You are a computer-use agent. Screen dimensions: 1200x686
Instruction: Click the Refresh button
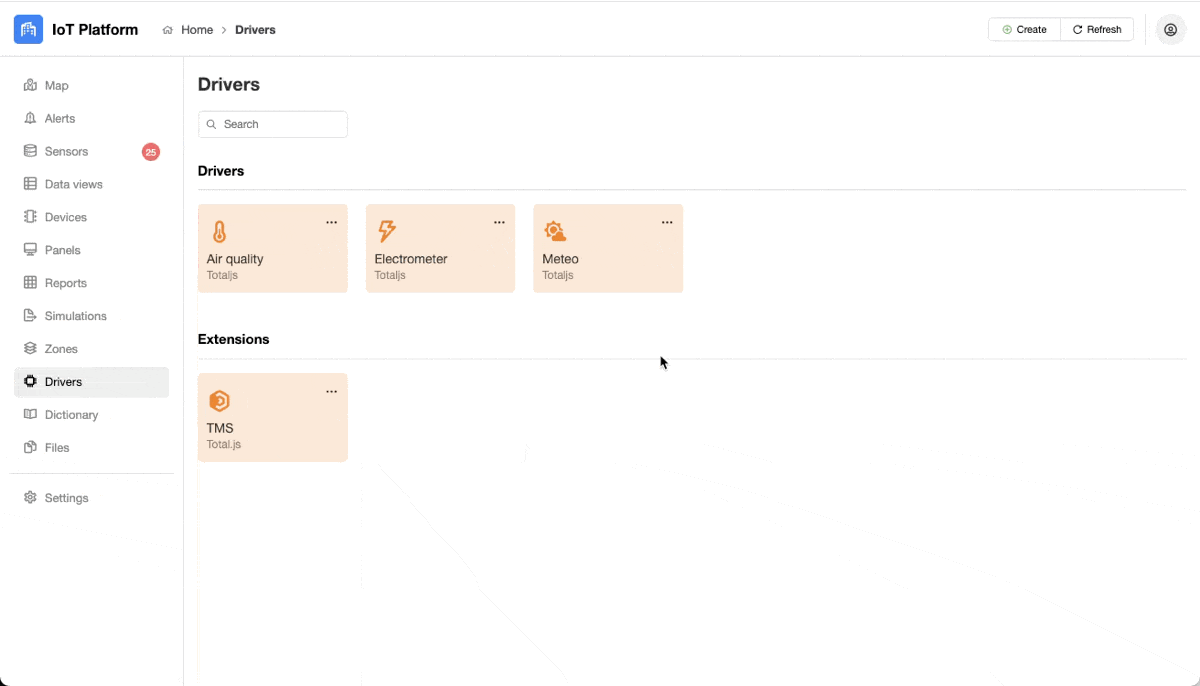(1097, 30)
